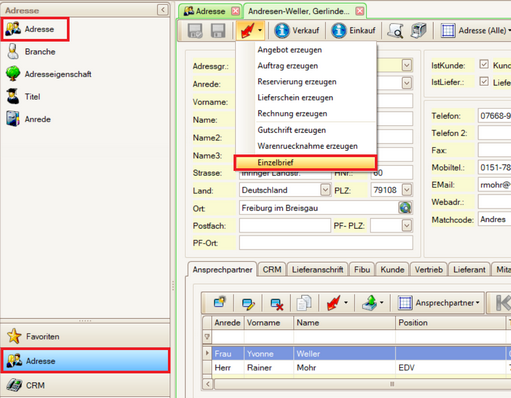This screenshot has width=511, height=398.
Task: Choose Lieferschein erzeugen
Action: pos(295,98)
